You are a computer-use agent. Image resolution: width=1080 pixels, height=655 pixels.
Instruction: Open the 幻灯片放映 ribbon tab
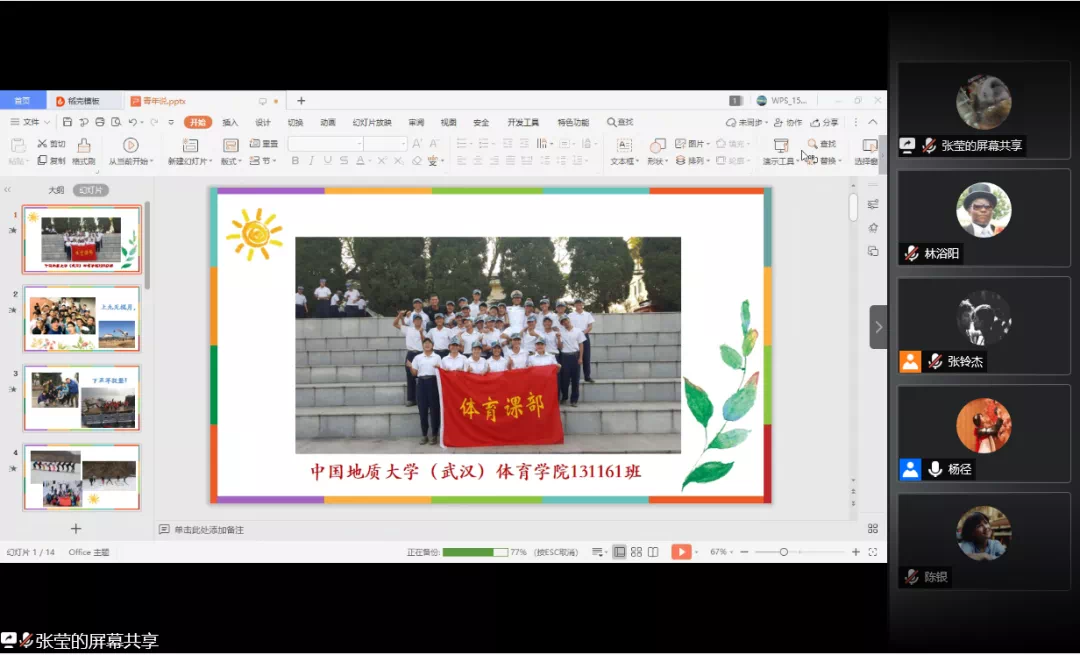[371, 122]
